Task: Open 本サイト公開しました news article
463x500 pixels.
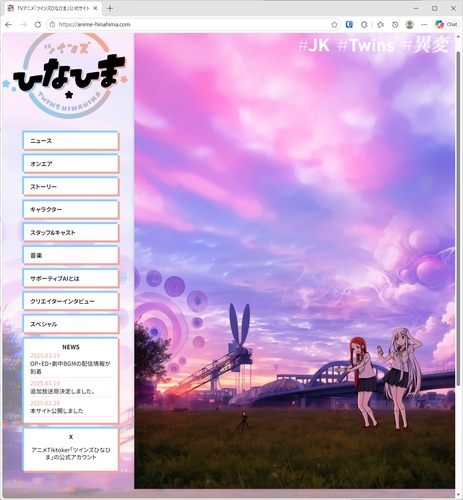Action: click(57, 411)
